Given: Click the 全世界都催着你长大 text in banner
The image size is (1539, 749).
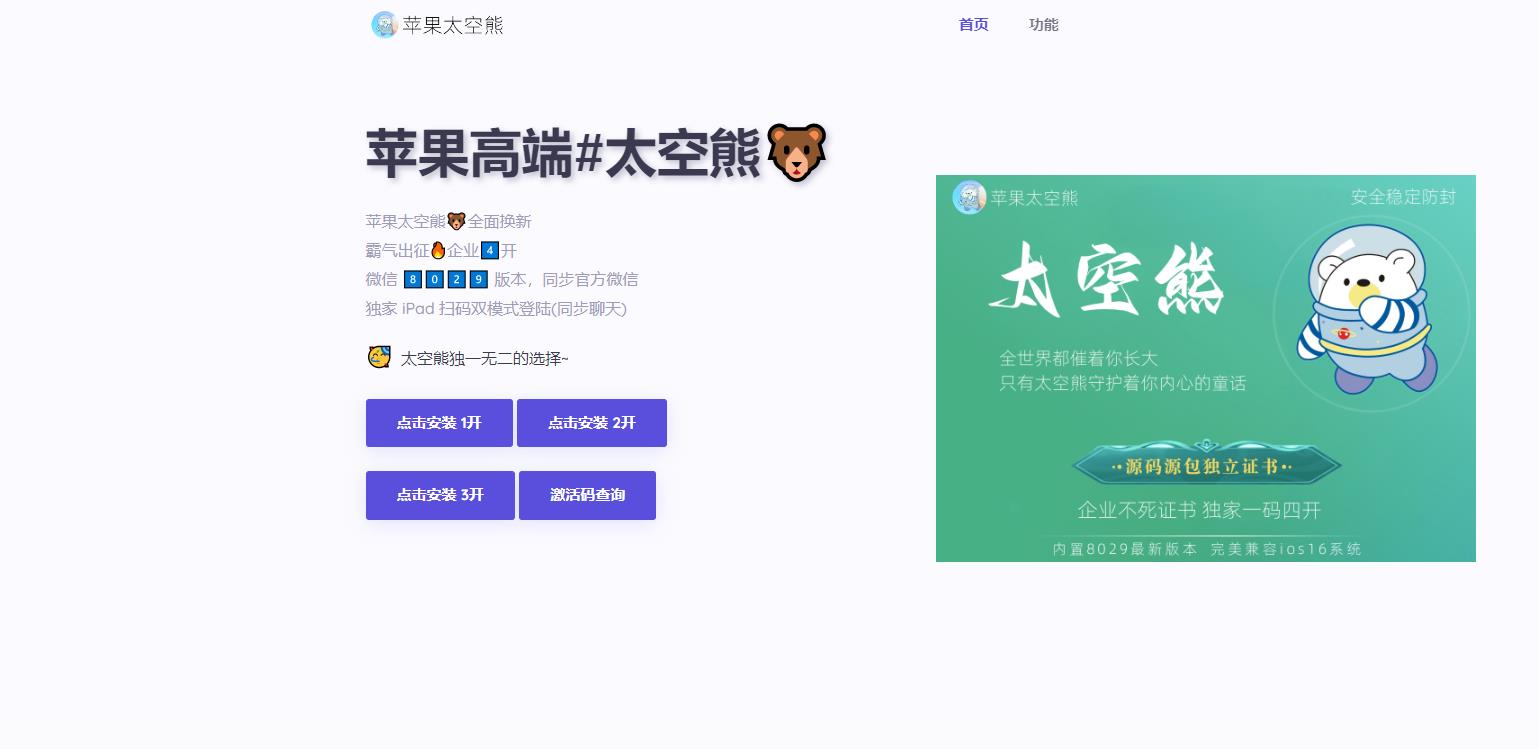Looking at the screenshot, I should (x=1078, y=359).
